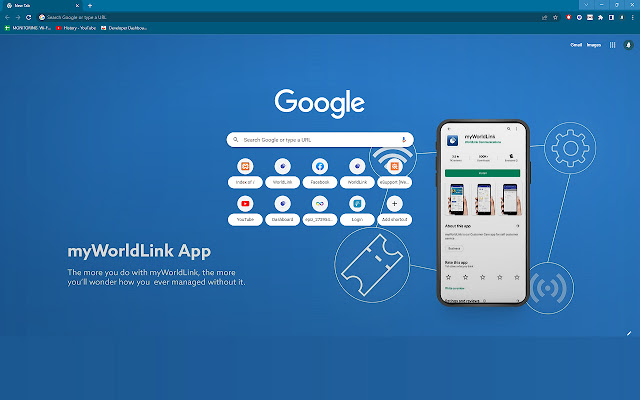Viewport: 640px width, 400px height.
Task: Open the Google account avatar
Action: [x=629, y=45]
